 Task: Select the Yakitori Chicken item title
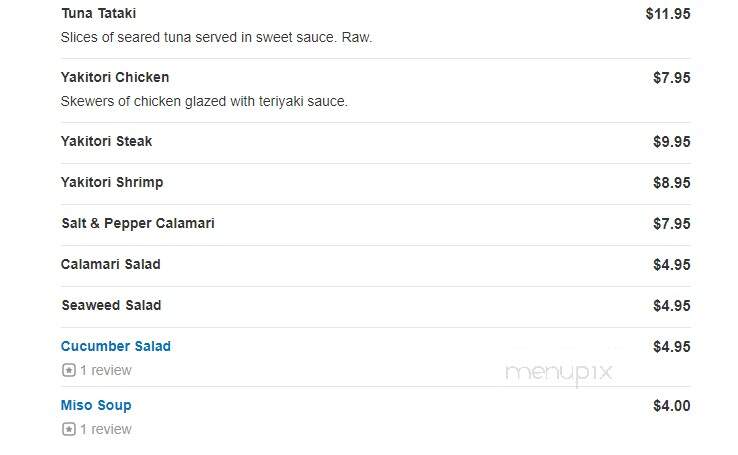(115, 77)
